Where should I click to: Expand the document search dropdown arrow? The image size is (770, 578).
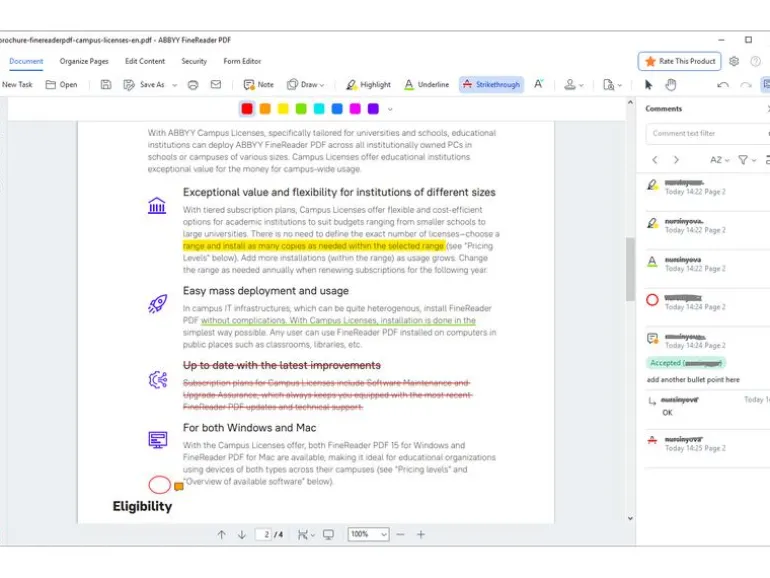620,85
